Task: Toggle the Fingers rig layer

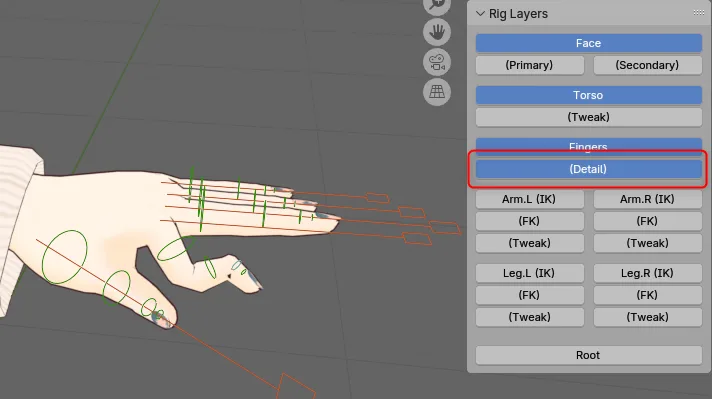Action: pyautogui.click(x=588, y=146)
